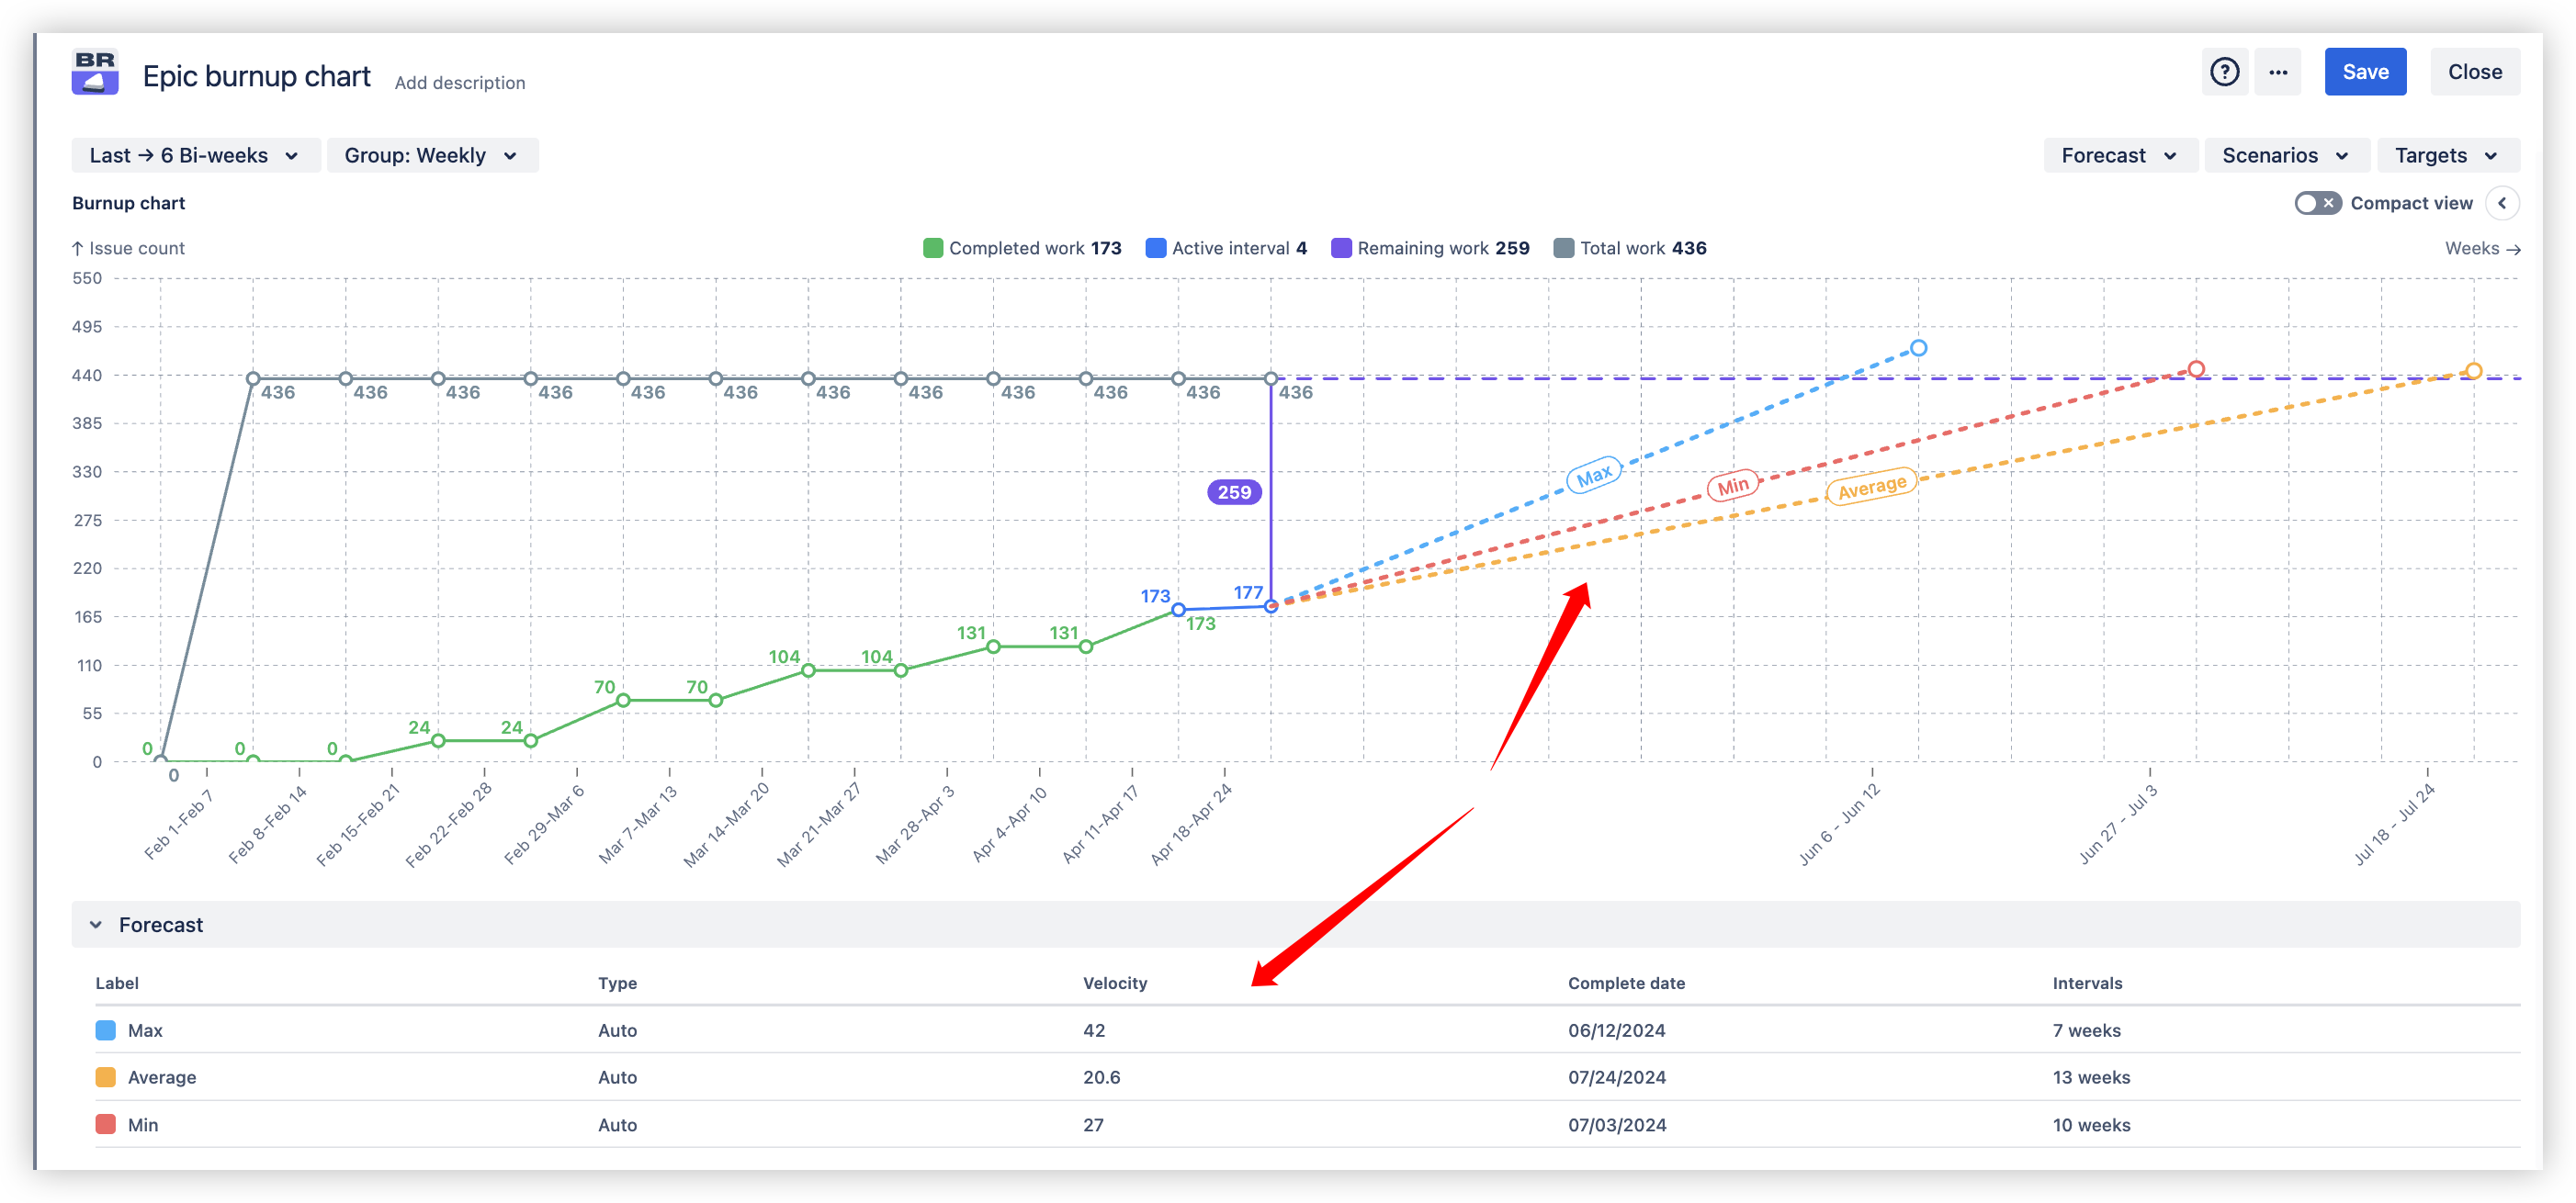Viewport: 2576px width, 1203px height.
Task: Collapse the Forecast table section
Action: (96, 925)
